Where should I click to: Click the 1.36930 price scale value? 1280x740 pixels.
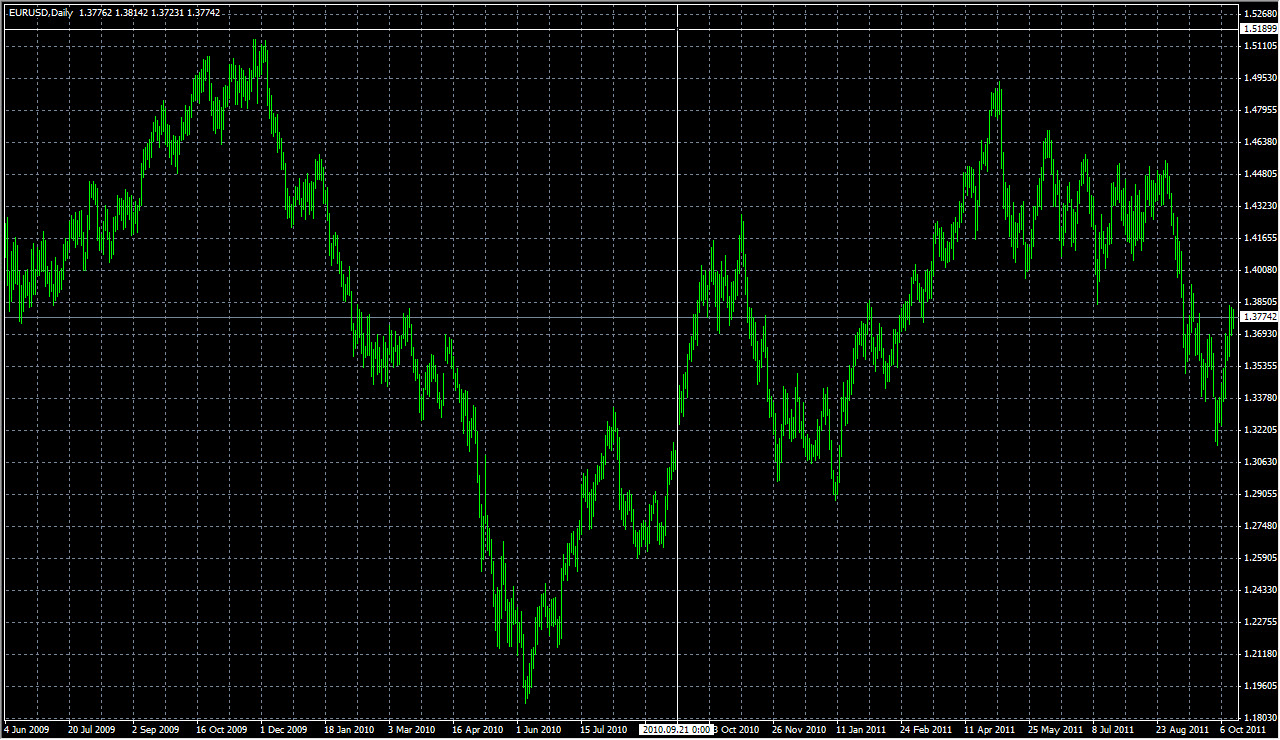(x=1261, y=334)
